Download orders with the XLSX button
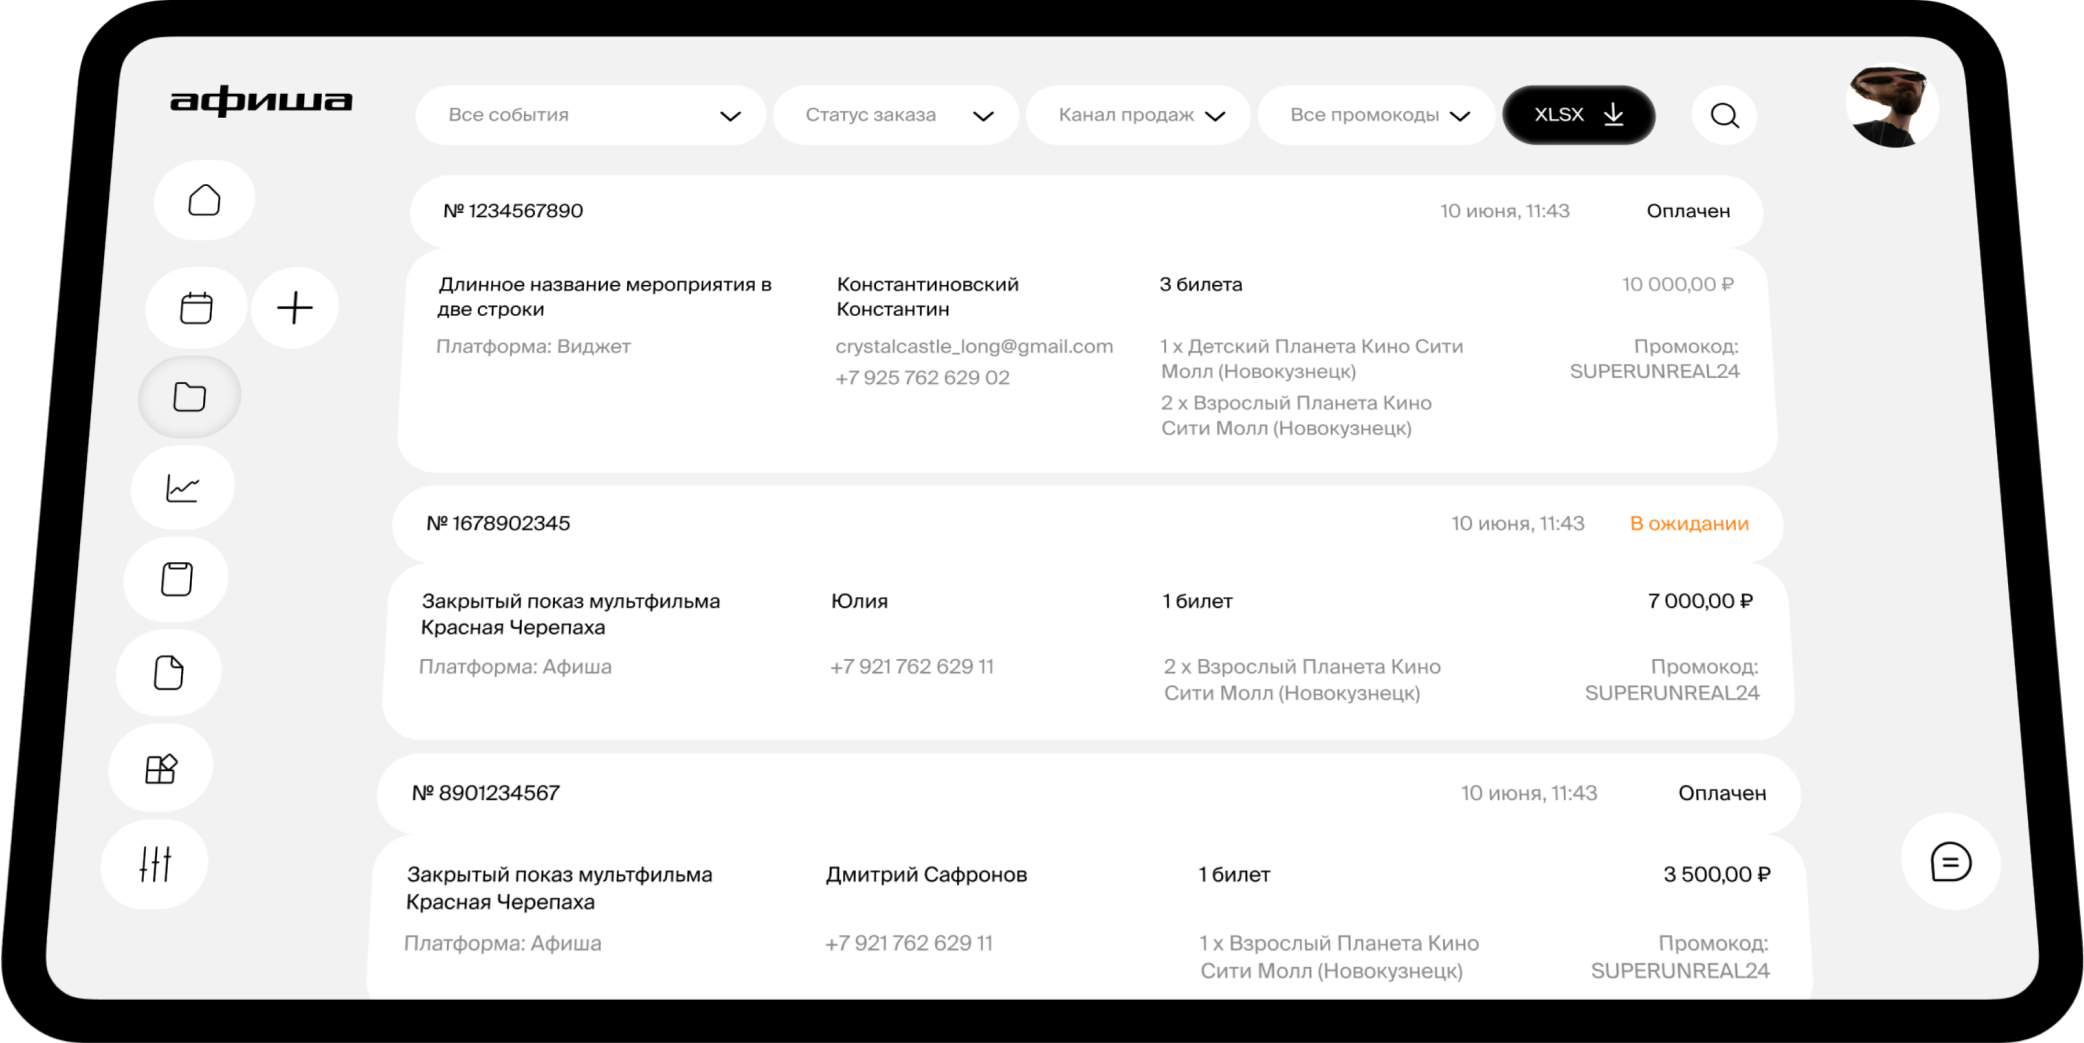This screenshot has height=1043, width=2084. (x=1578, y=116)
